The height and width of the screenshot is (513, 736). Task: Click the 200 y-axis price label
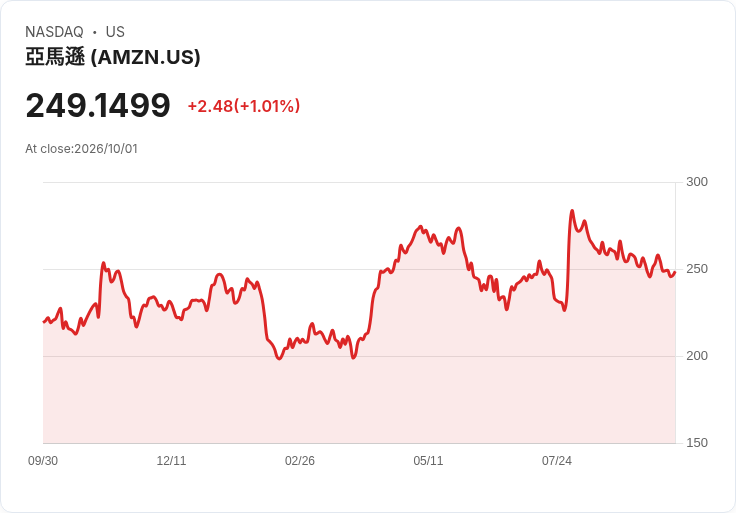[x=697, y=356]
